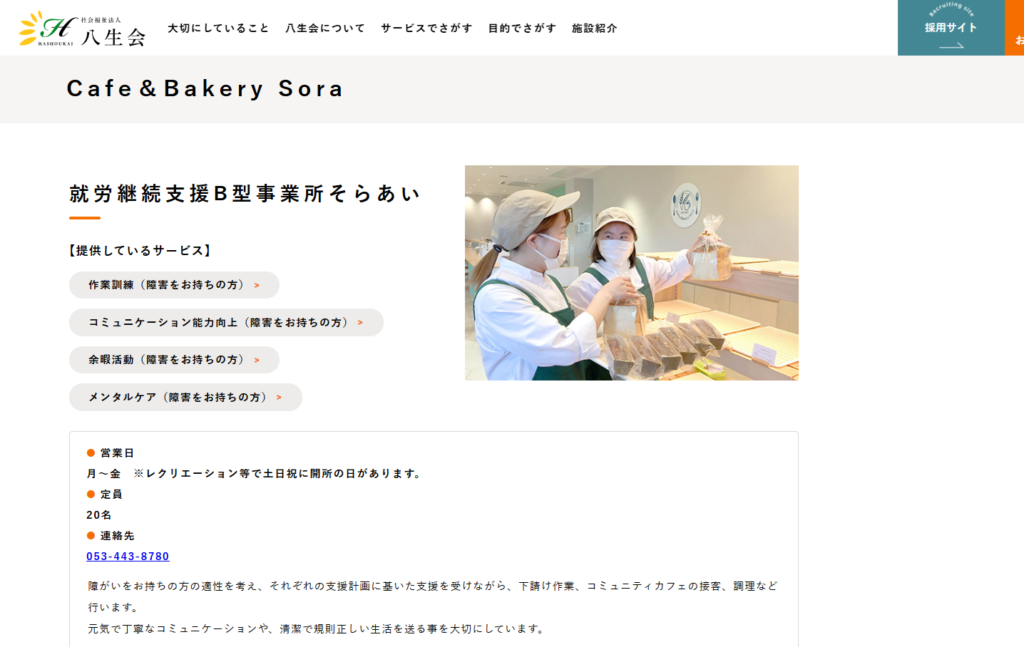Call the phone number 053-443-8780 link
1024x647 pixels.
(128, 556)
